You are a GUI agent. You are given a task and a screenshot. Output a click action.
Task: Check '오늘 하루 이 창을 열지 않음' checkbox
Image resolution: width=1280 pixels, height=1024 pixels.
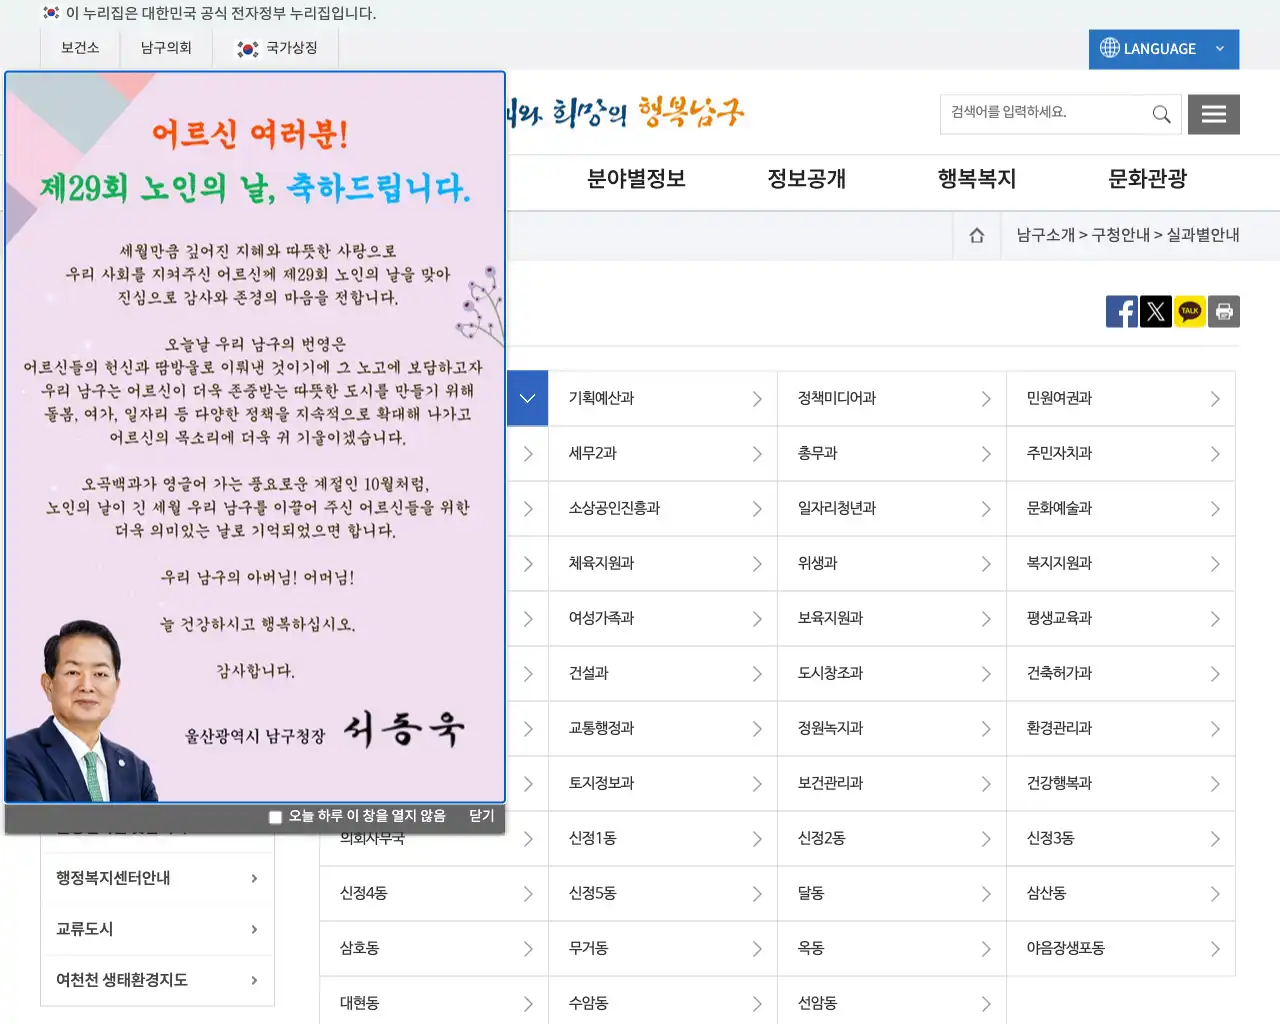[276, 817]
